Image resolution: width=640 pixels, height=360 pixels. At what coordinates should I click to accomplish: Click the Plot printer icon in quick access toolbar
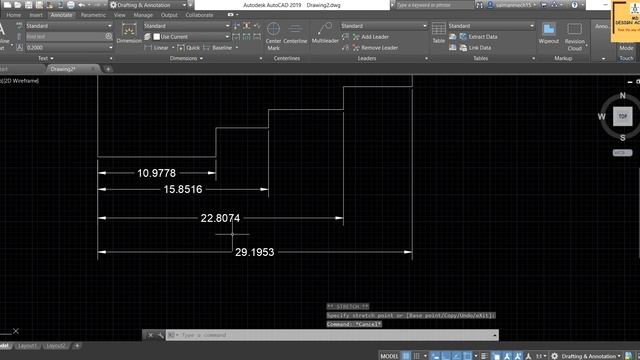[x=71, y=5]
